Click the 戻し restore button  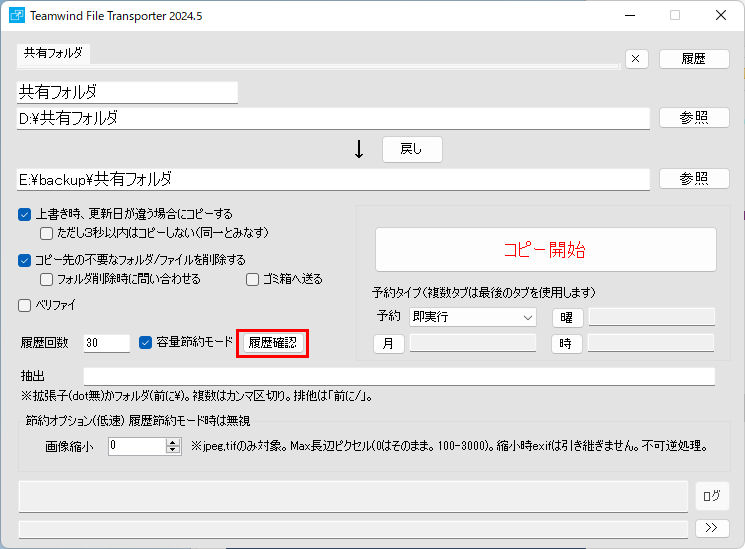(x=412, y=149)
